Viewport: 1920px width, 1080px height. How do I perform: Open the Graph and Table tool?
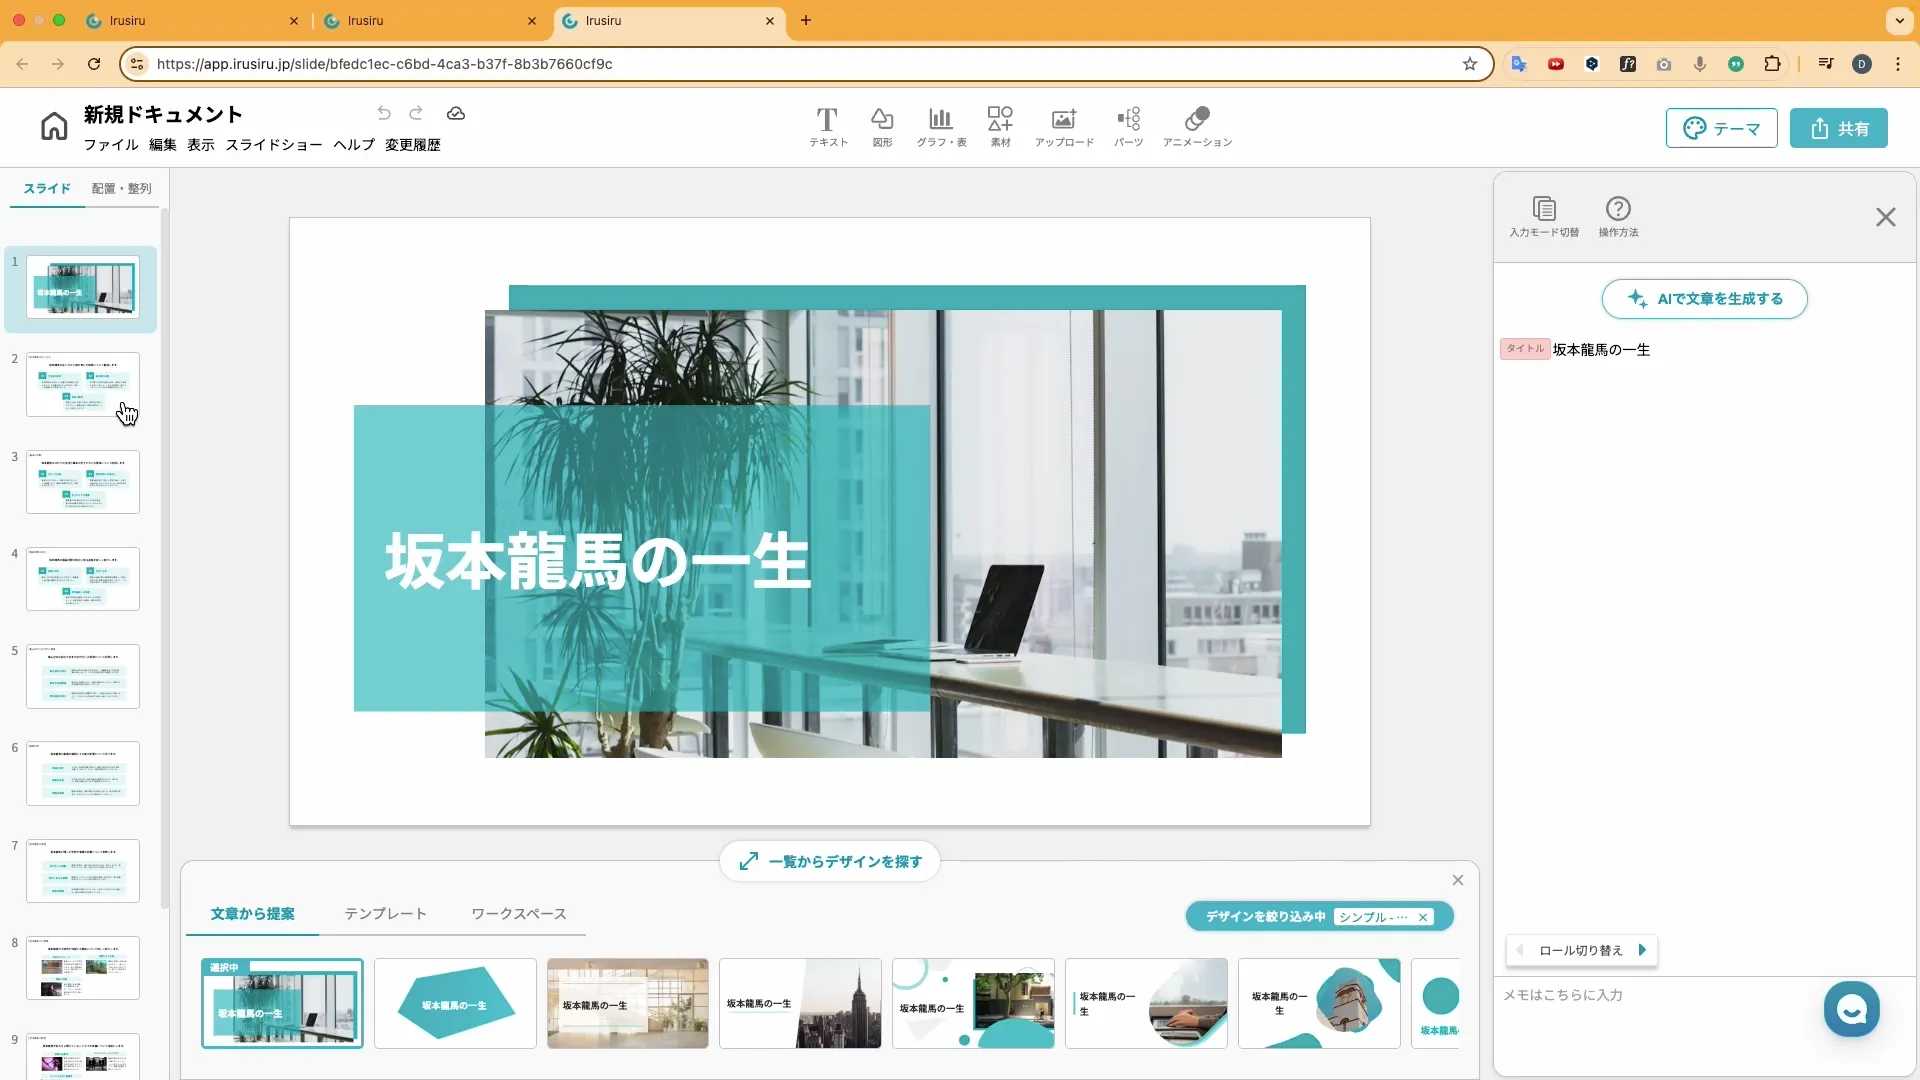(x=941, y=120)
